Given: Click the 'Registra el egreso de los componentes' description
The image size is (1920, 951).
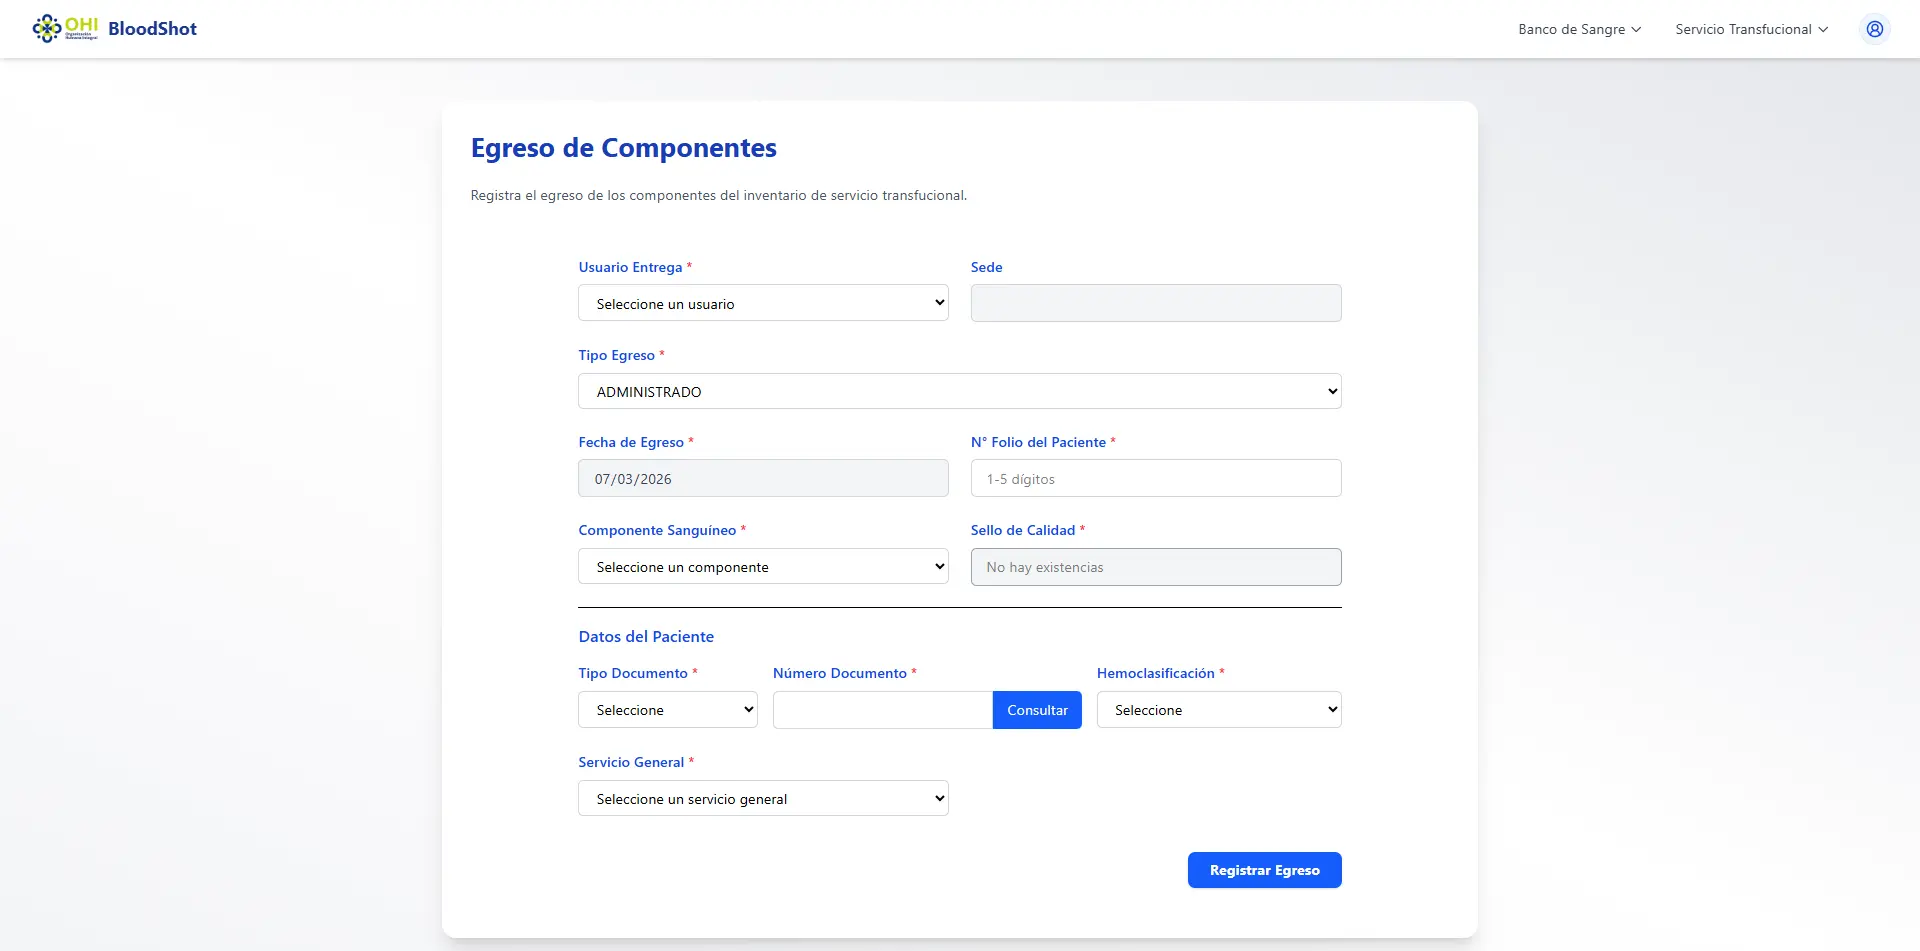Looking at the screenshot, I should click(x=719, y=195).
